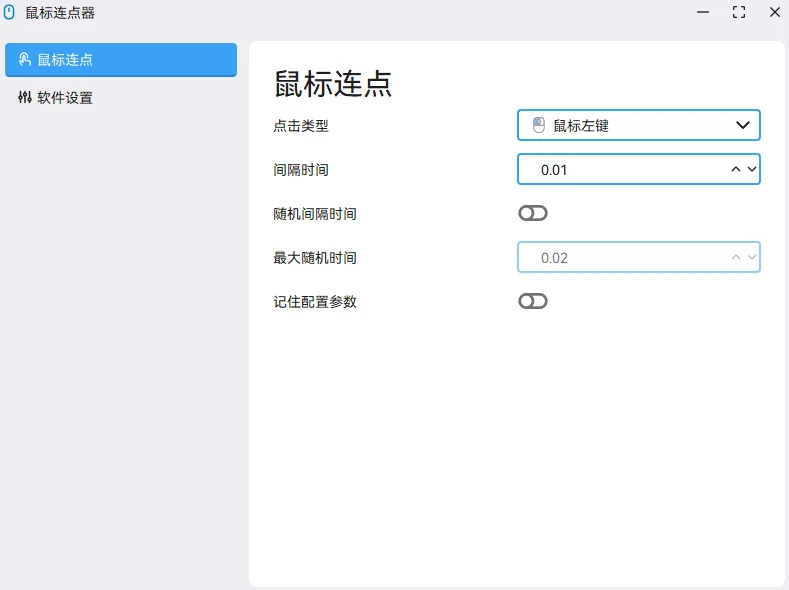The width and height of the screenshot is (789, 590).
Task: Decrease 最大随机时间 with the down arrow
Action: click(x=752, y=258)
